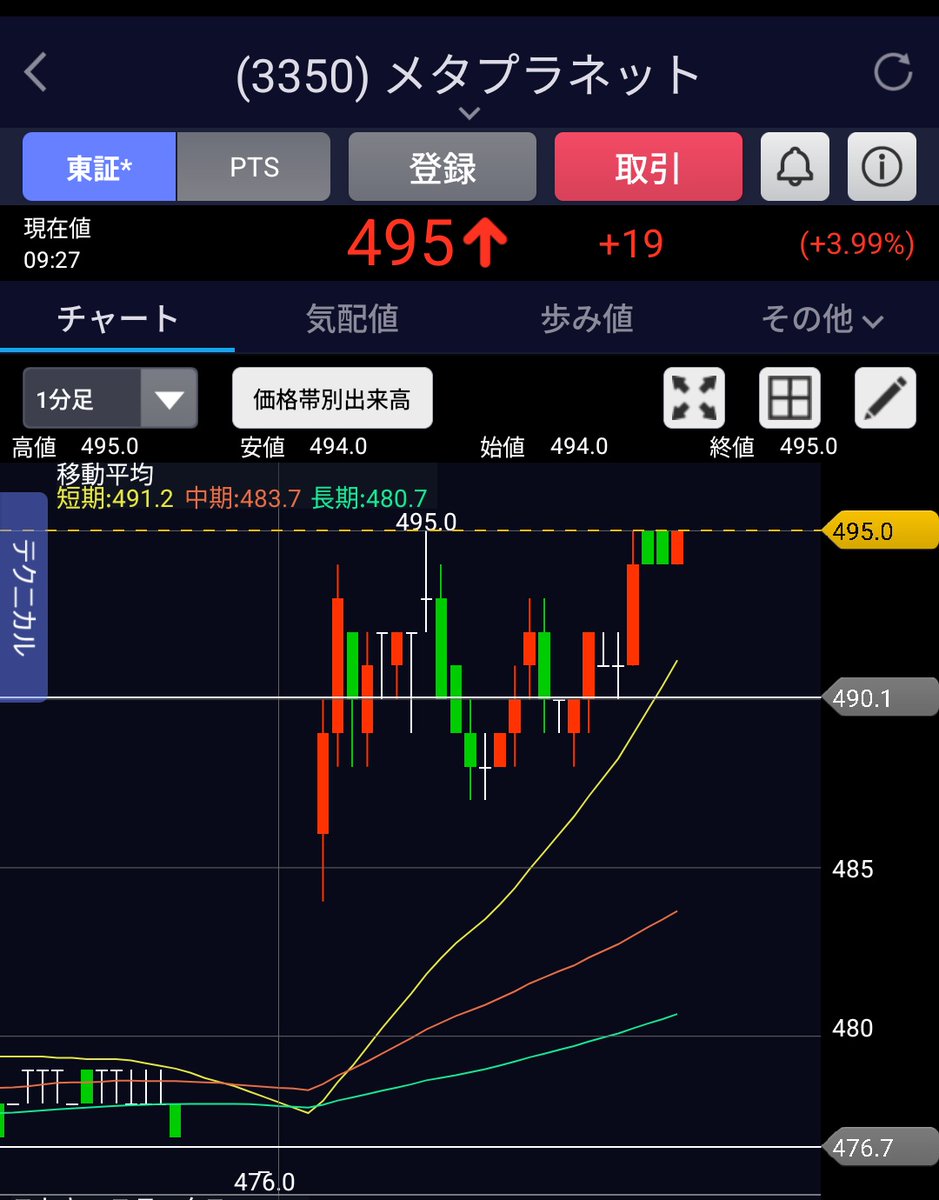Tap the (3350) メタプラネット title
The image size is (939, 1200).
point(468,75)
